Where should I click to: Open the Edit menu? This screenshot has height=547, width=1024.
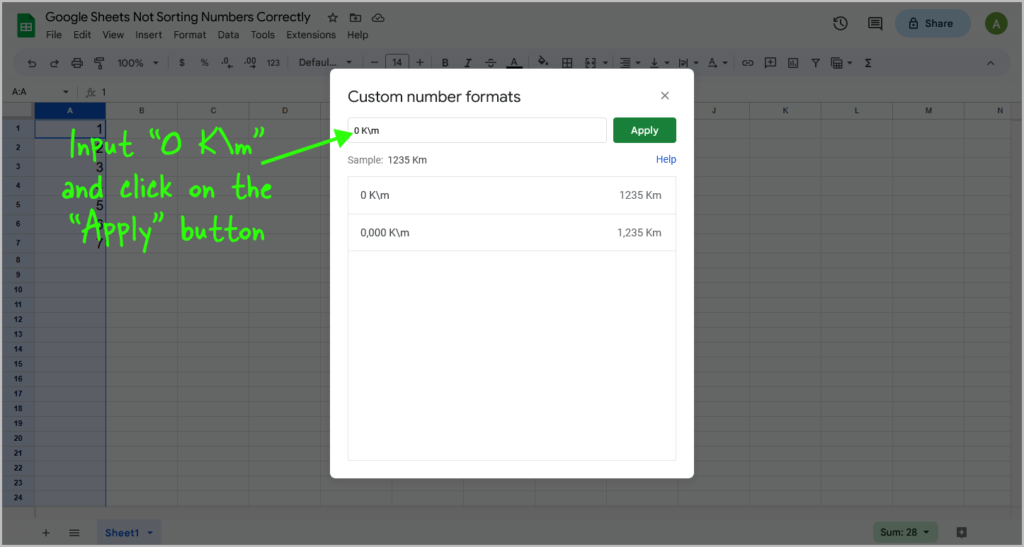click(x=82, y=35)
